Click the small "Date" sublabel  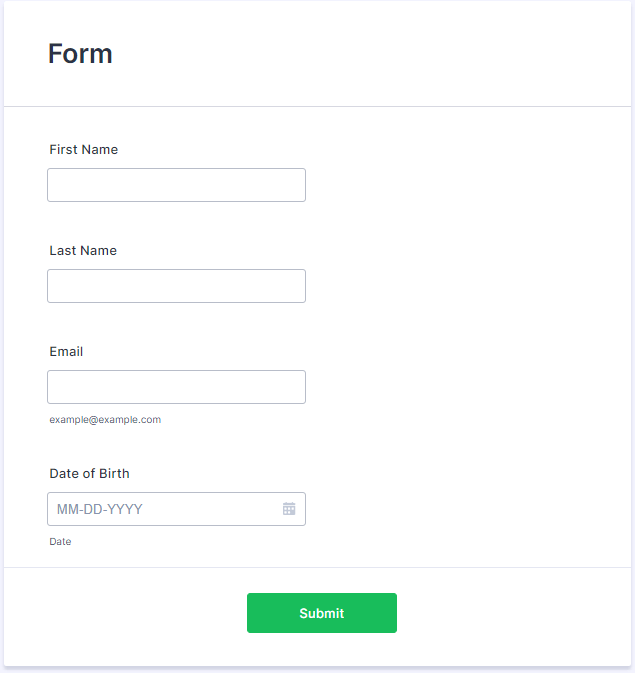click(60, 542)
